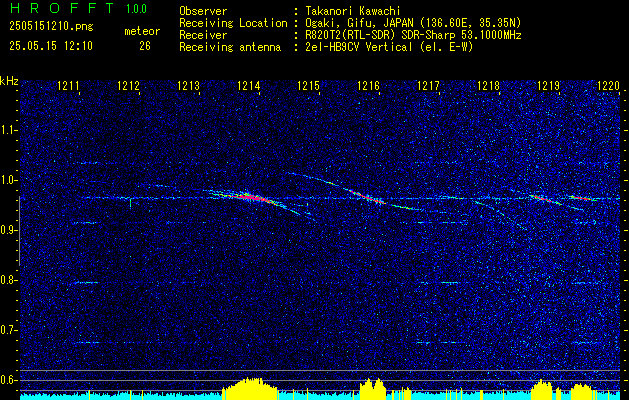Viewport: 629px width, 400px height.
Task: Click the HROFFT title text
Action: point(63,8)
